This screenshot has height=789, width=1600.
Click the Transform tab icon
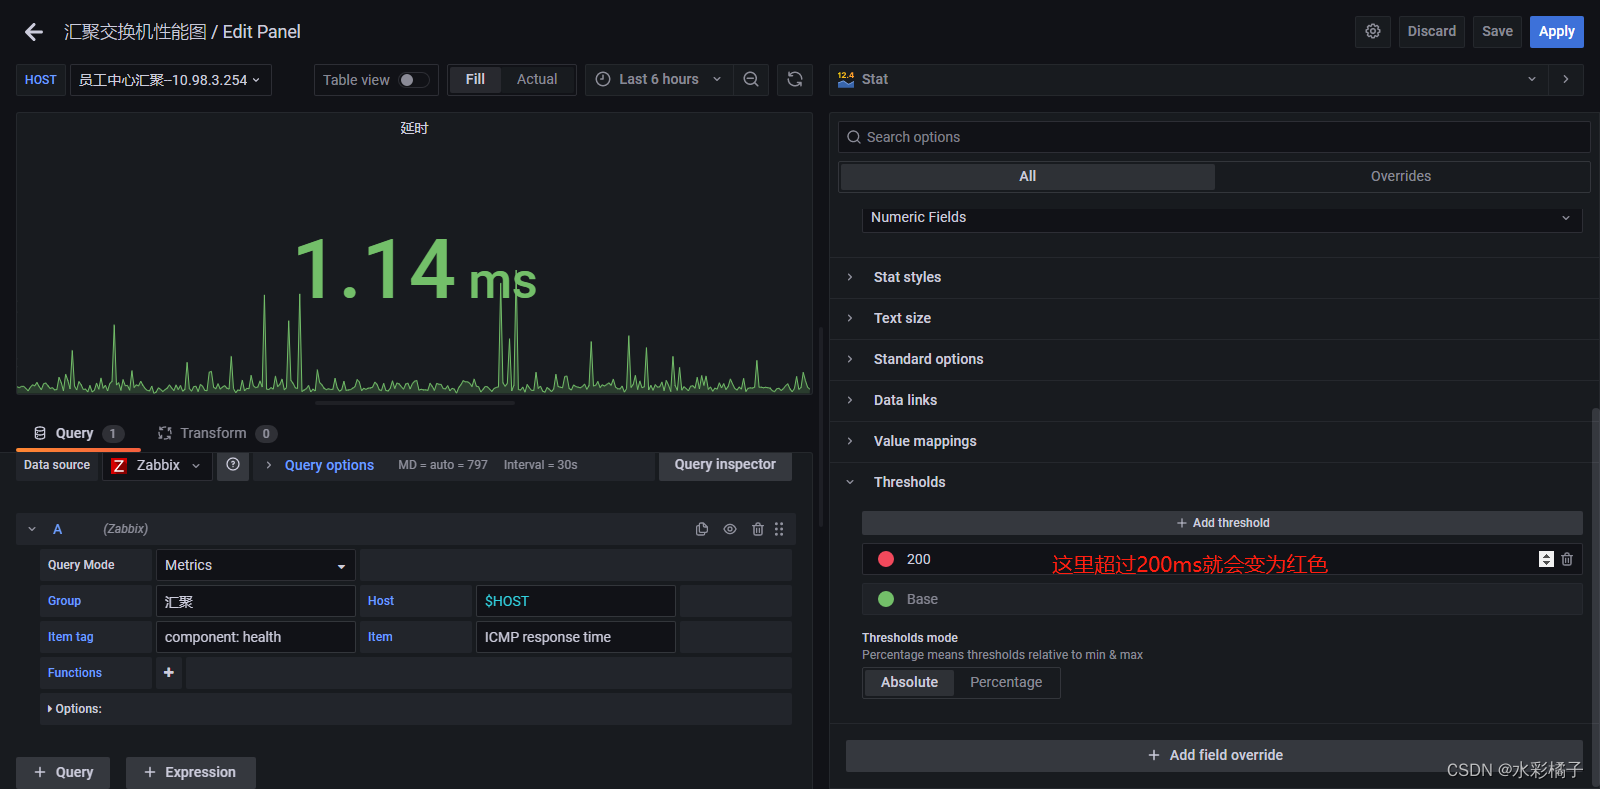tap(165, 433)
